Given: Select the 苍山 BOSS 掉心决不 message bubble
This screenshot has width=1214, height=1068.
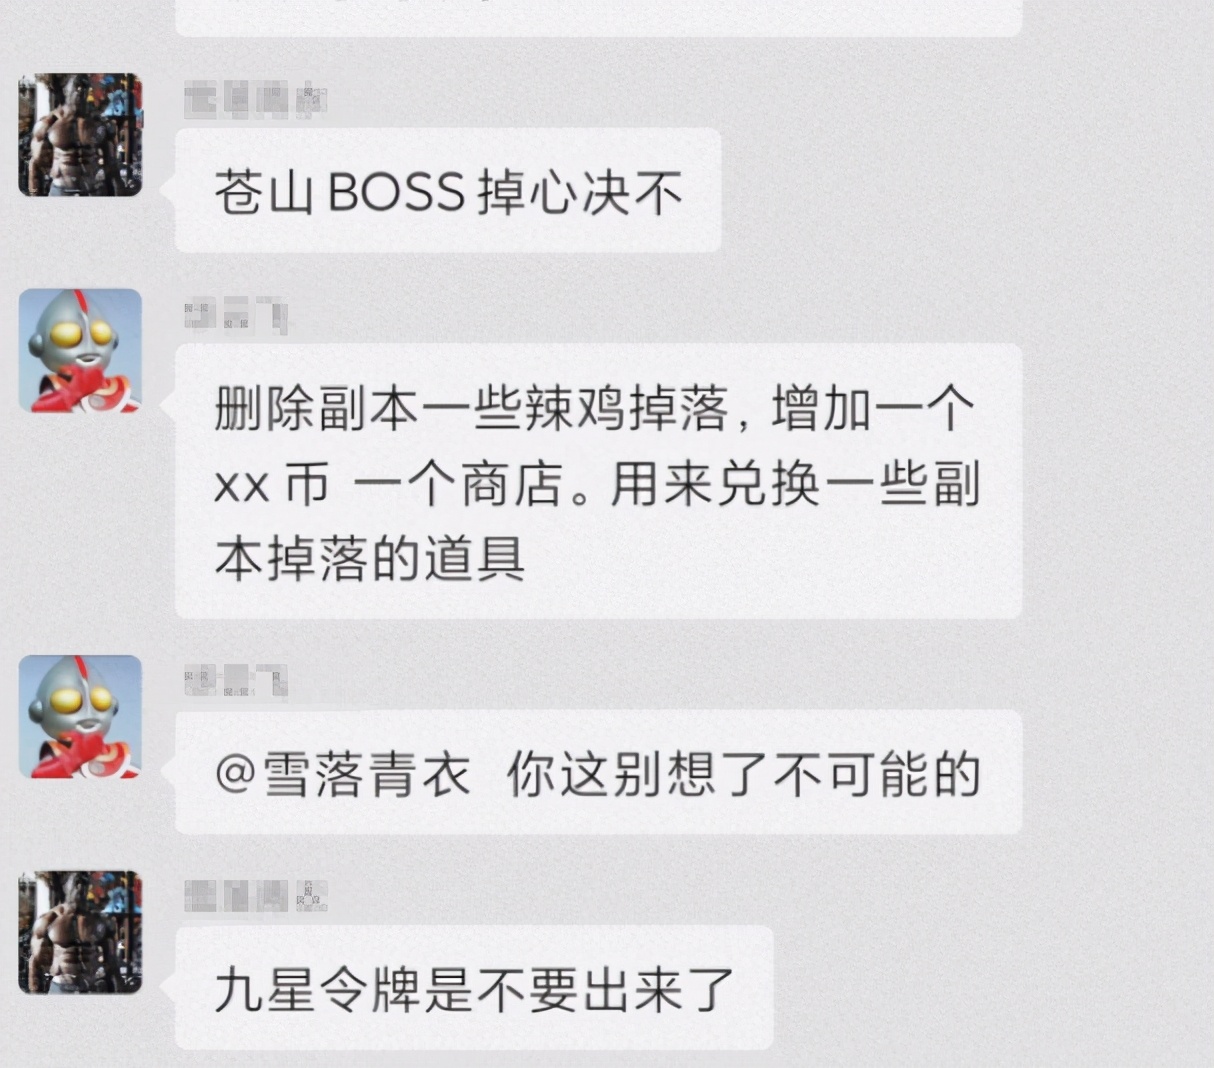Looking at the screenshot, I should 448,190.
